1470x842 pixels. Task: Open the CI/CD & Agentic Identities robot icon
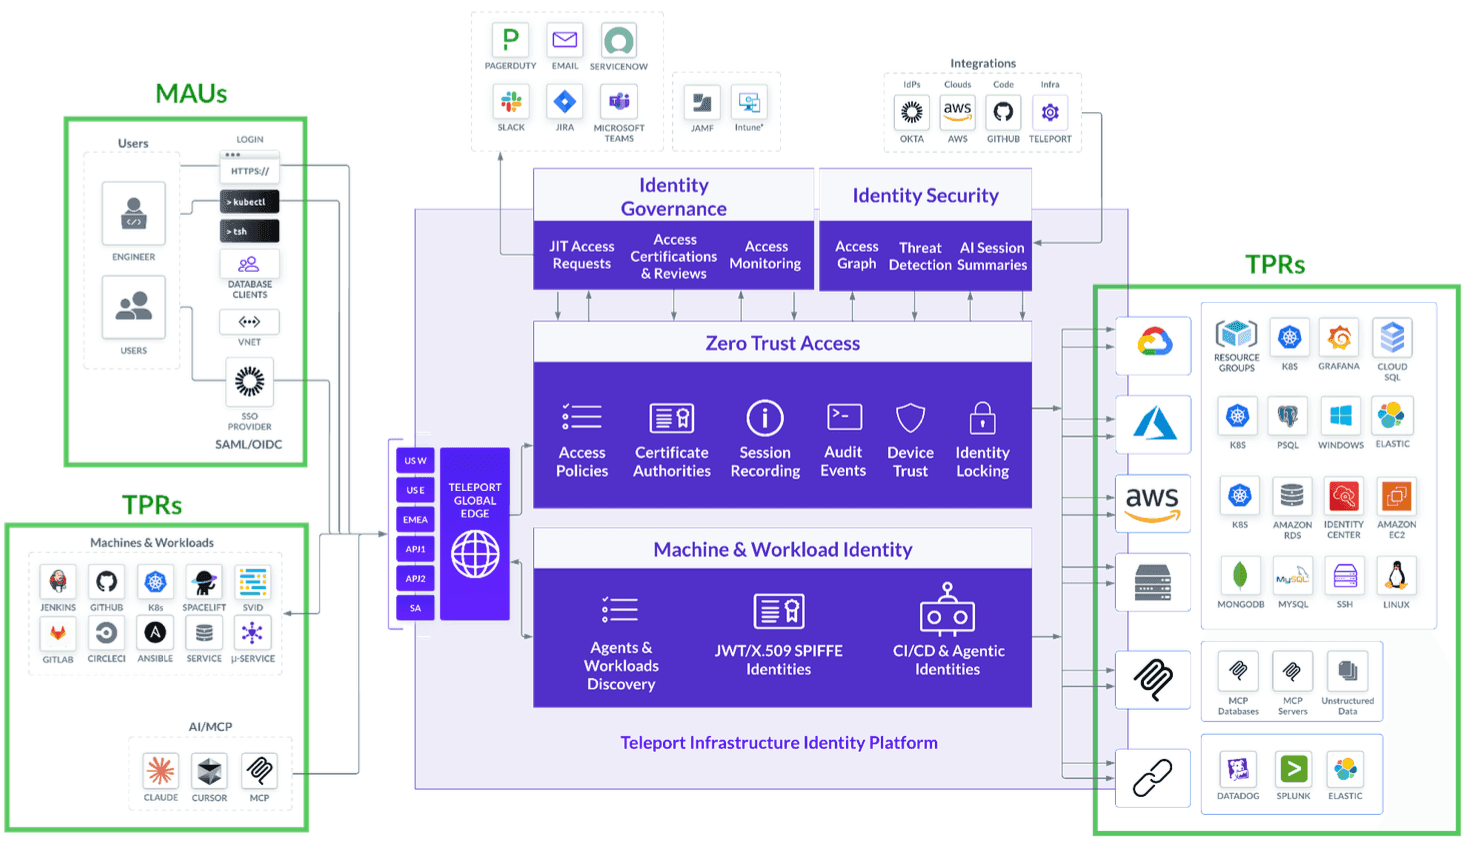[x=947, y=609]
